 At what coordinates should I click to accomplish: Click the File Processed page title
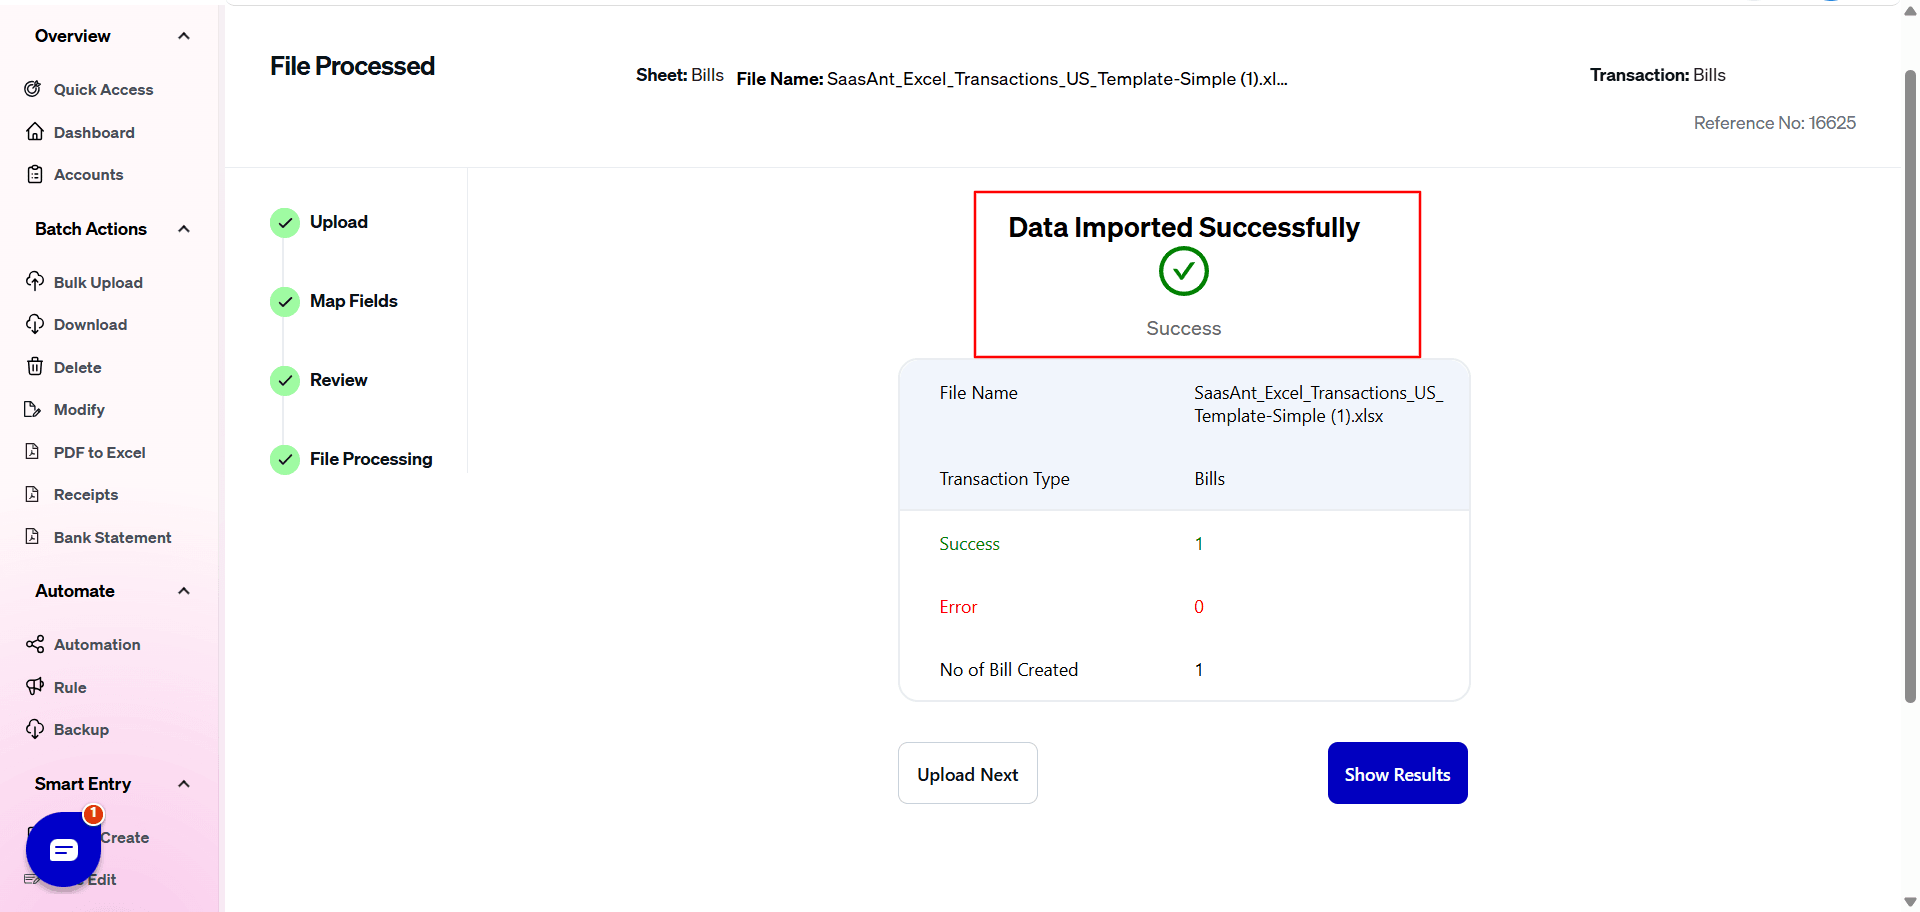[x=352, y=66]
